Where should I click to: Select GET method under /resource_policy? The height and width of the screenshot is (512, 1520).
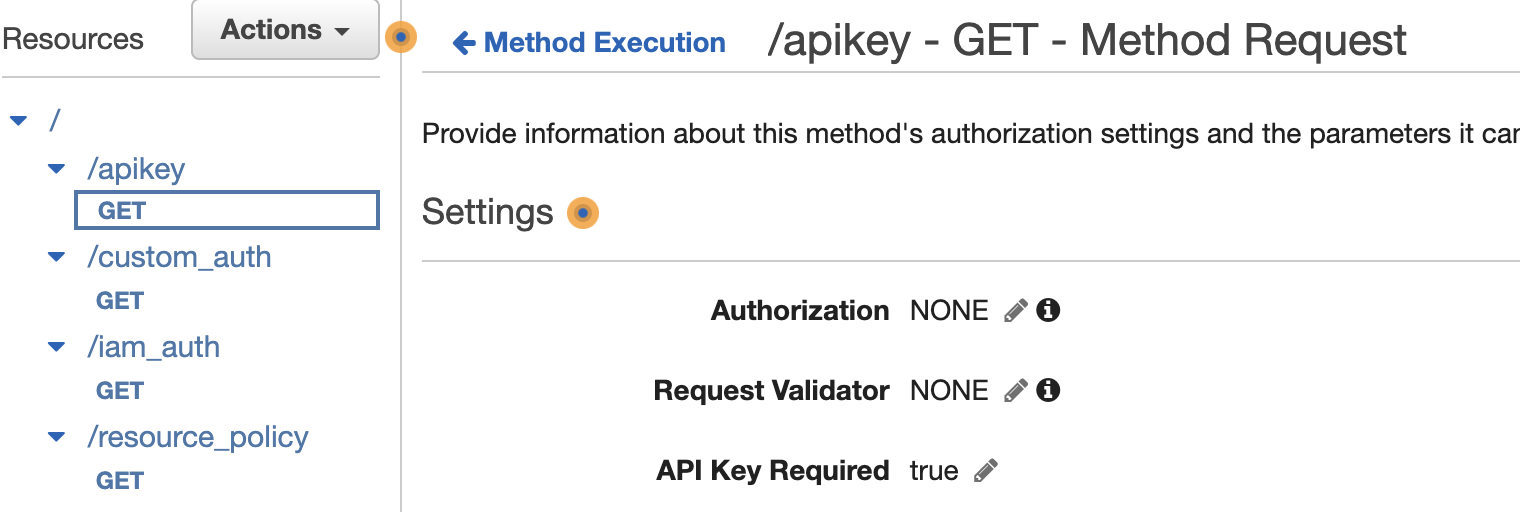tap(120, 481)
